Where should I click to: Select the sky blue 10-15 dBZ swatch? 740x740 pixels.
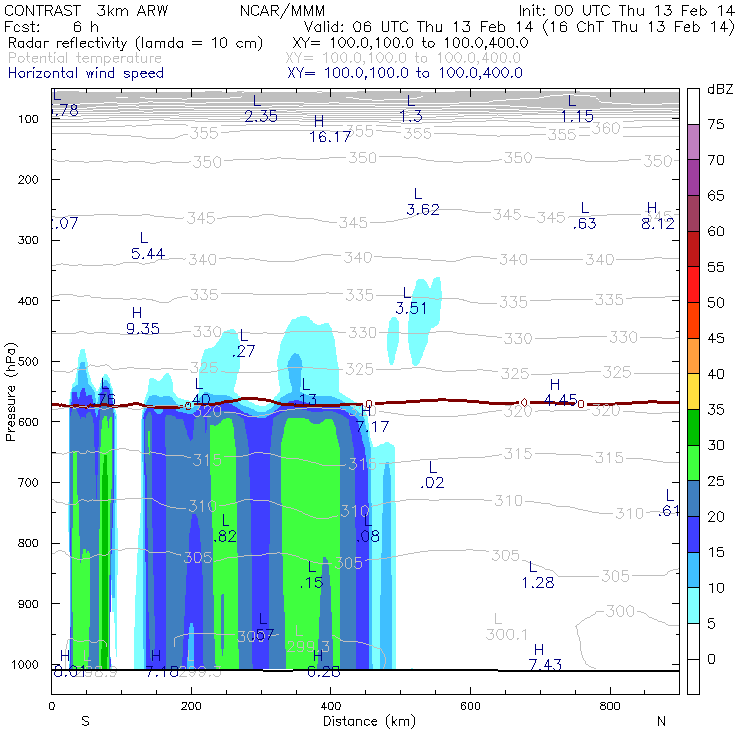pyautogui.click(x=693, y=570)
